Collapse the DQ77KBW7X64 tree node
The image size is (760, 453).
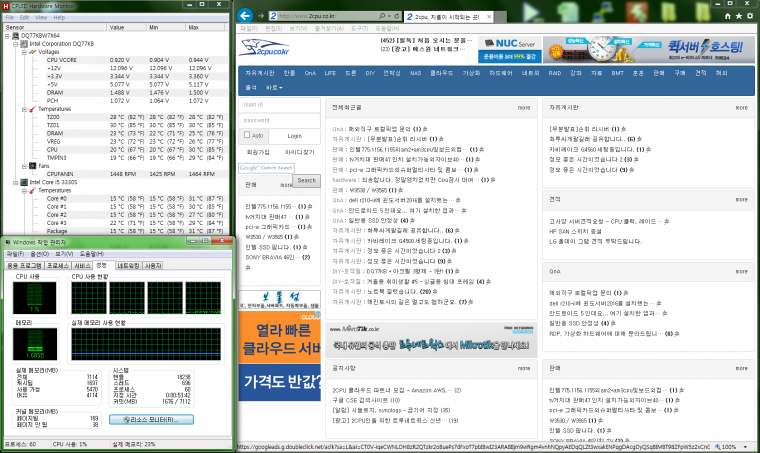click(x=7, y=36)
